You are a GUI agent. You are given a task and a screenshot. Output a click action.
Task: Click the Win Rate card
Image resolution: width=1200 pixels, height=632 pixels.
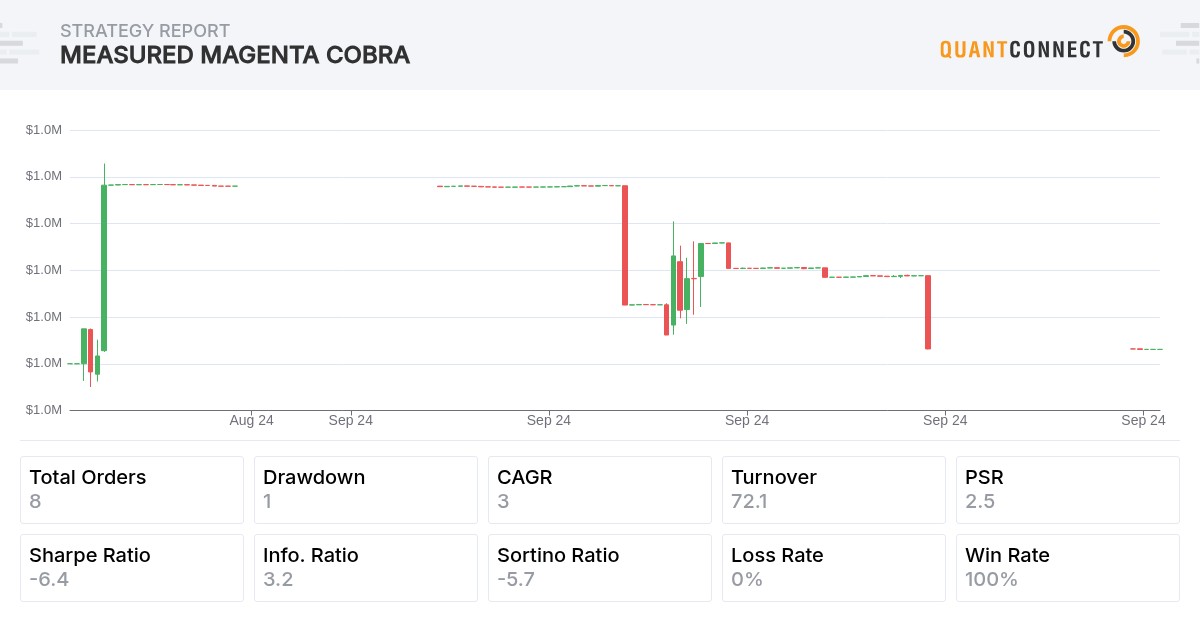tap(1068, 568)
